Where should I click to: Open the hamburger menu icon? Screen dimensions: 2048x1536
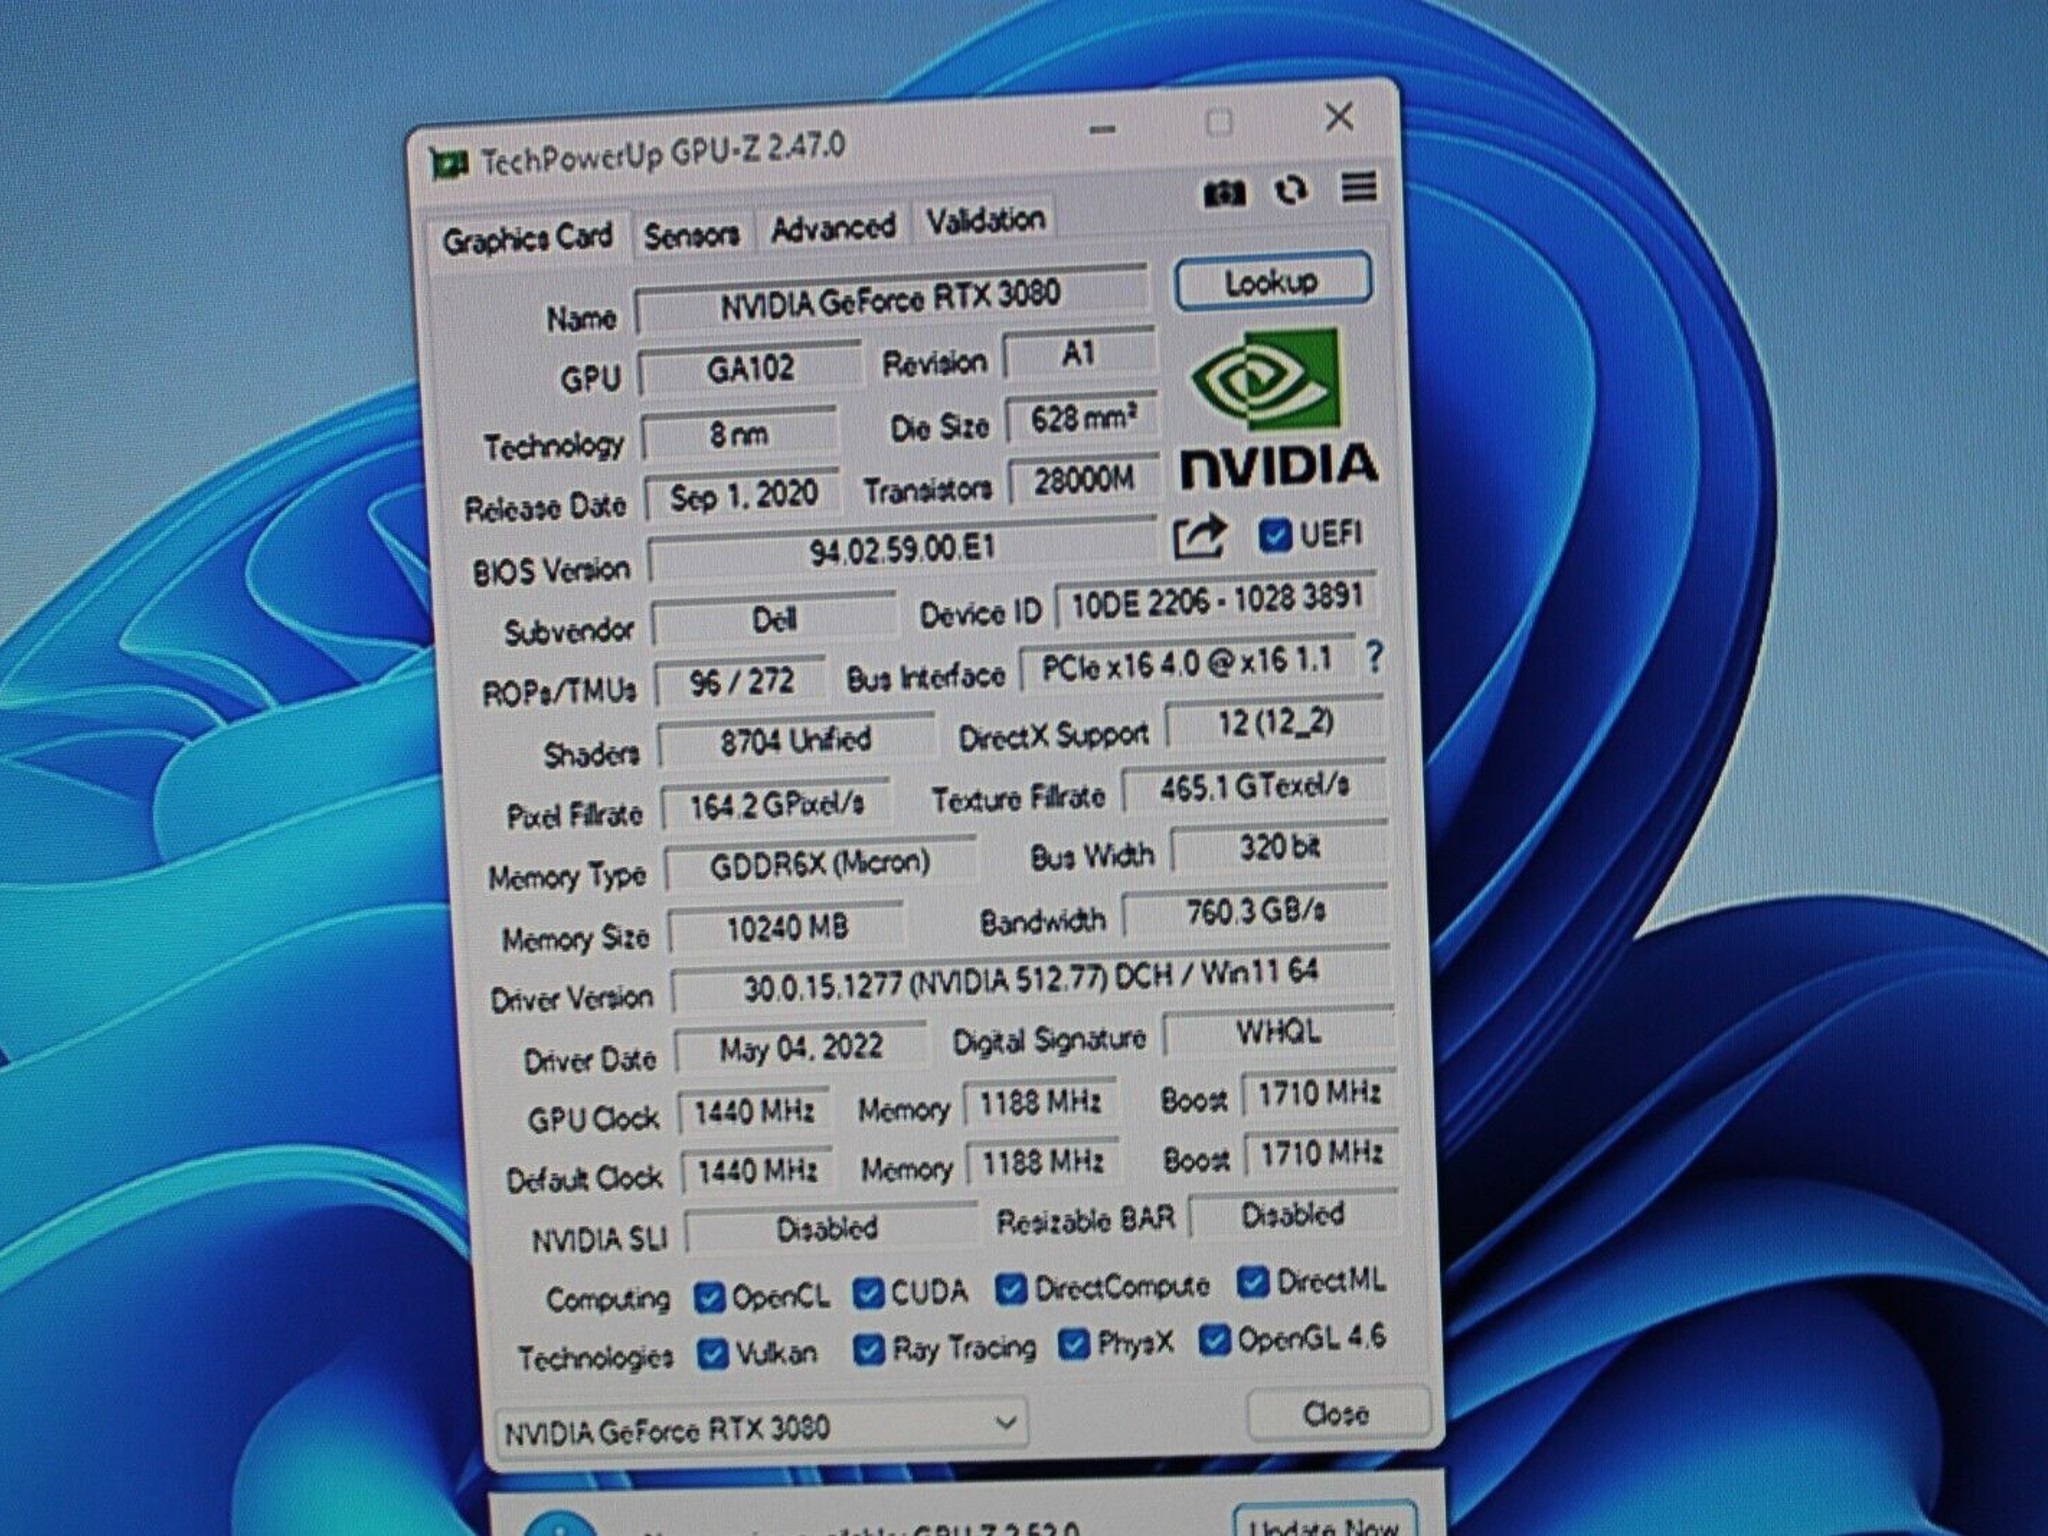(x=1358, y=186)
